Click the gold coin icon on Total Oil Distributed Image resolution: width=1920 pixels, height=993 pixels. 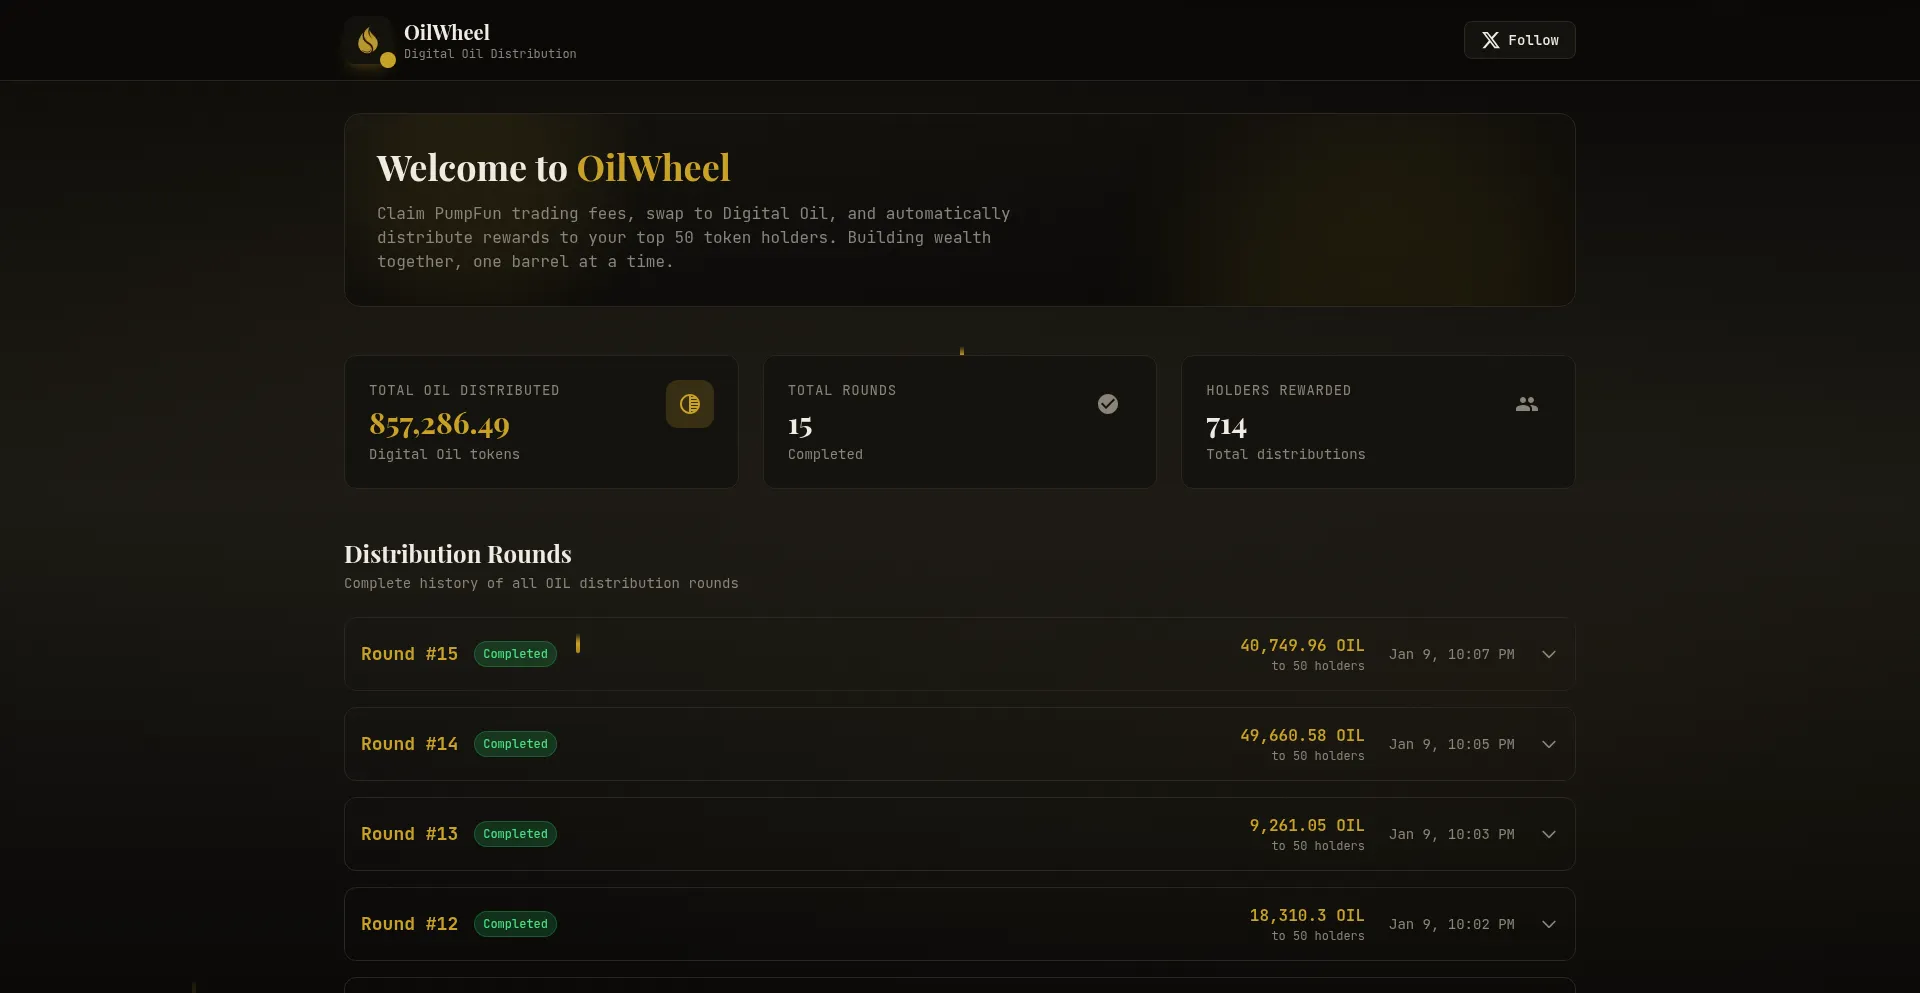pyautogui.click(x=690, y=404)
